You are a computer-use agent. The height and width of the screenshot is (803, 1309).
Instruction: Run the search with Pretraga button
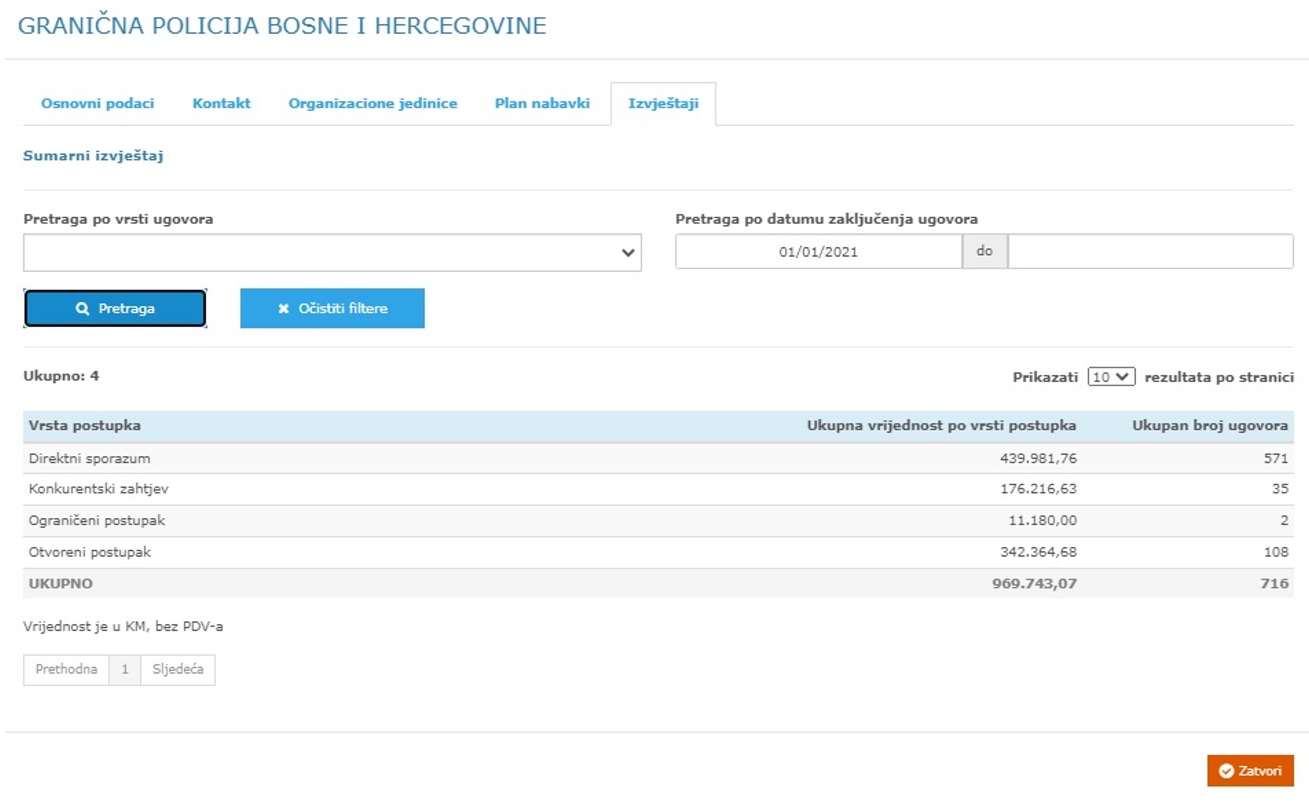click(115, 309)
